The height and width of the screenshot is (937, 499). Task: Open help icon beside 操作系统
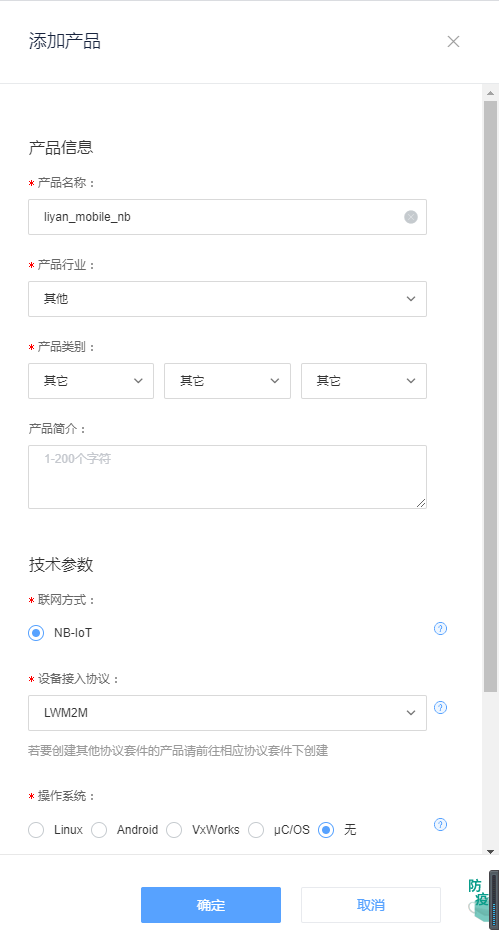[x=440, y=825]
